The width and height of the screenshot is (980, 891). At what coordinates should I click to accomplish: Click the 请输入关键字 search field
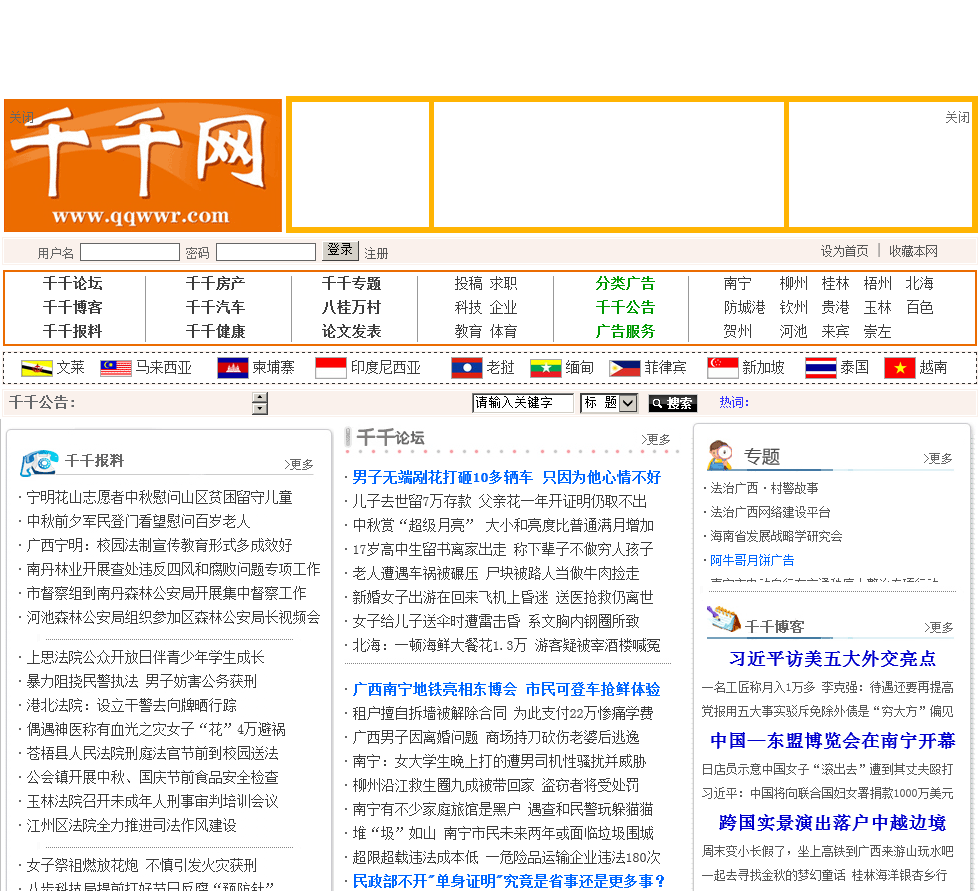[522, 402]
